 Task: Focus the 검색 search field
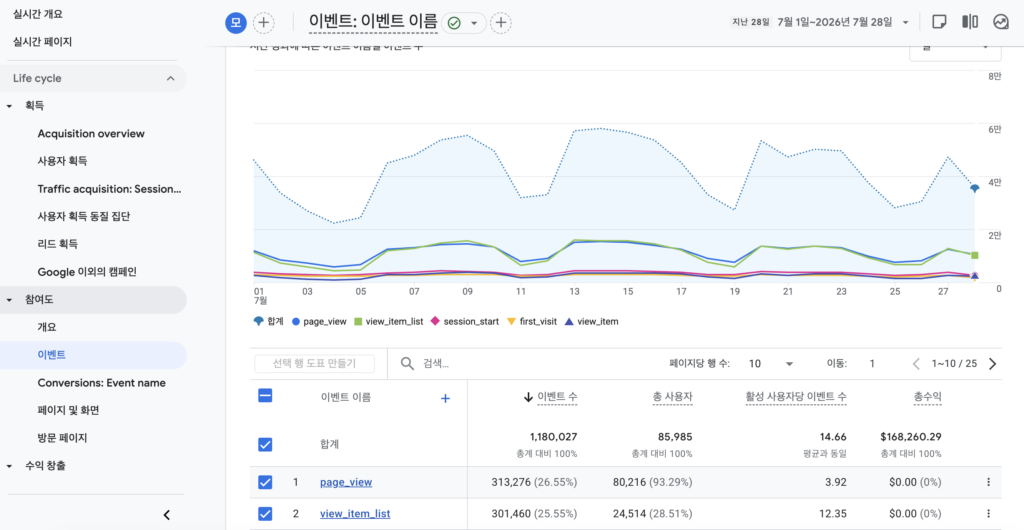(x=436, y=364)
